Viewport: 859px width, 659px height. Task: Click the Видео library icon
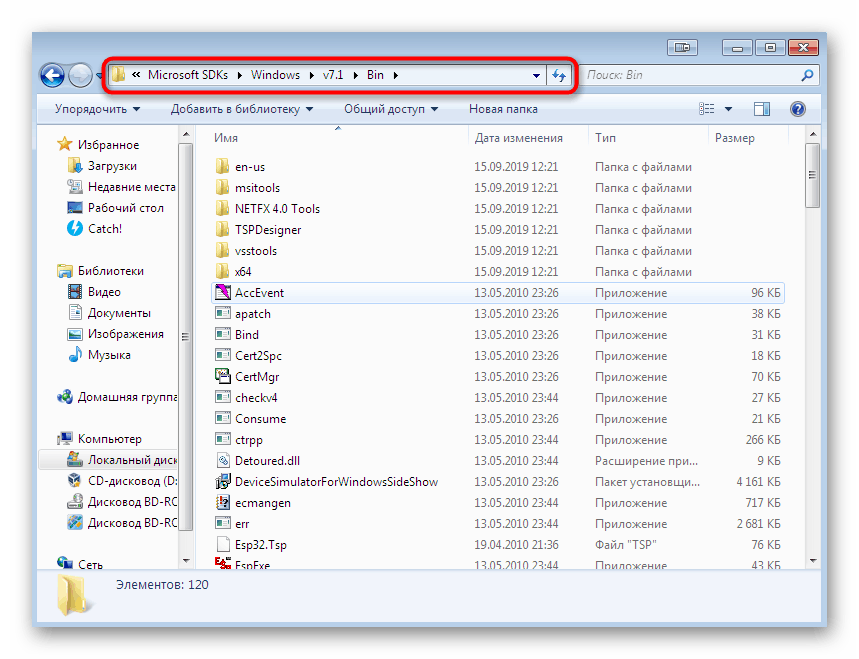click(x=75, y=291)
